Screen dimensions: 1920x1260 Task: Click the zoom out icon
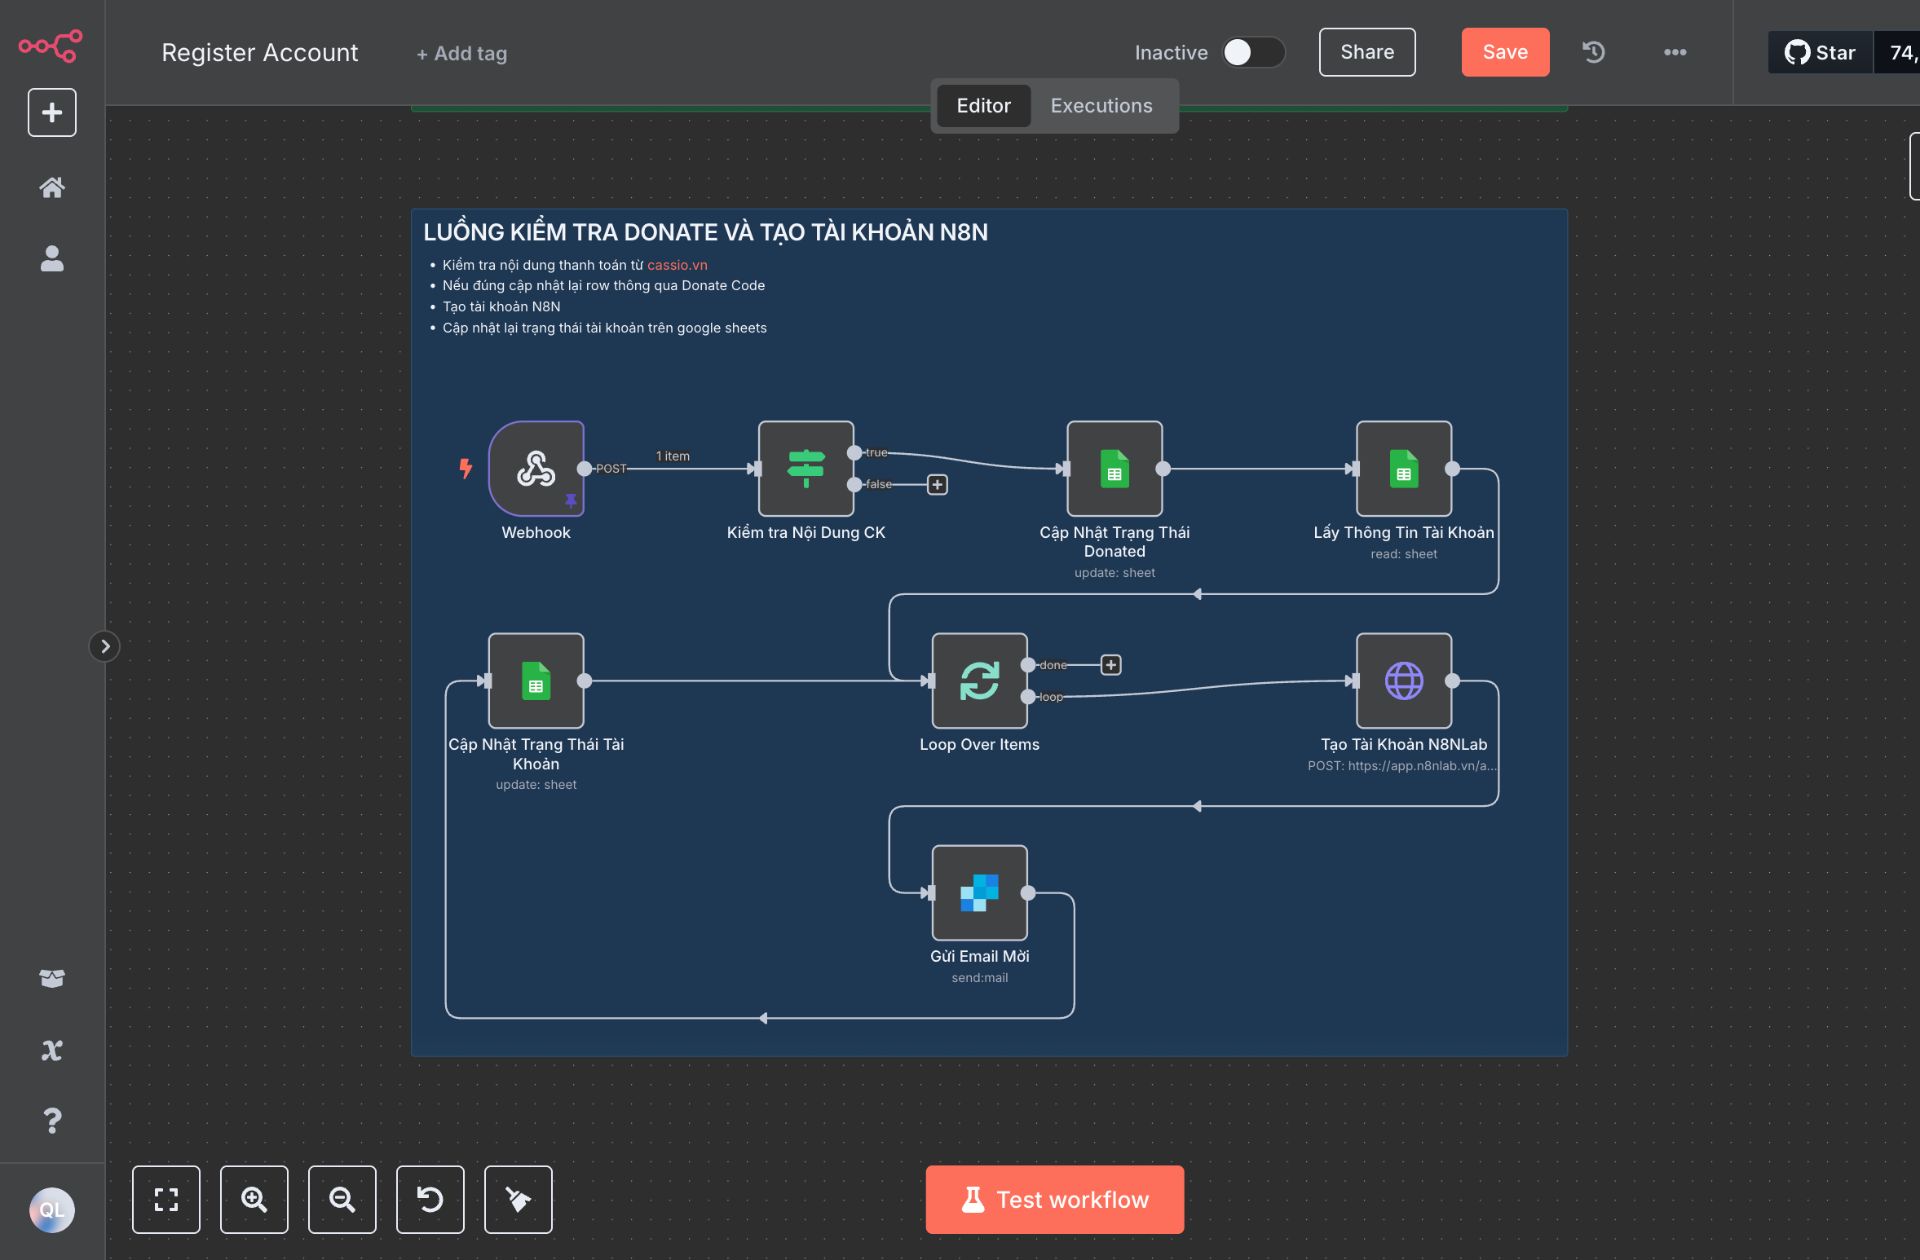(342, 1199)
